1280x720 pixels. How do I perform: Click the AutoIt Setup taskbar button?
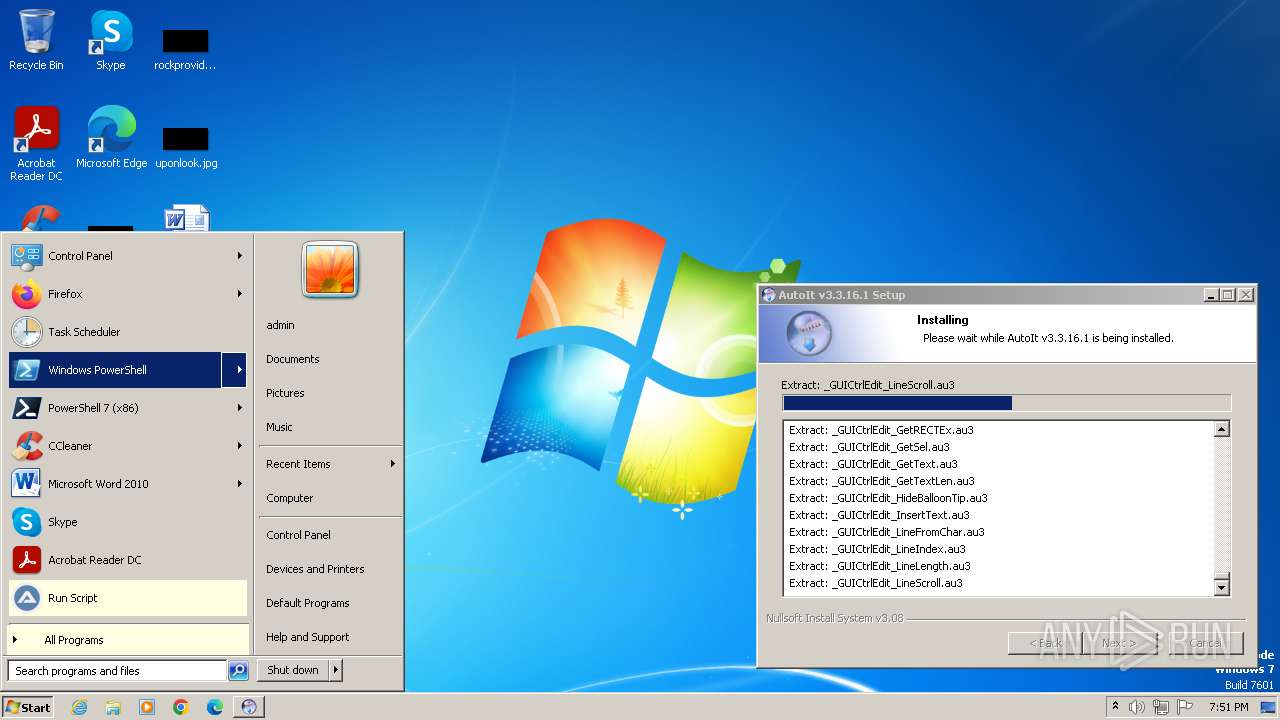pyautogui.click(x=249, y=707)
